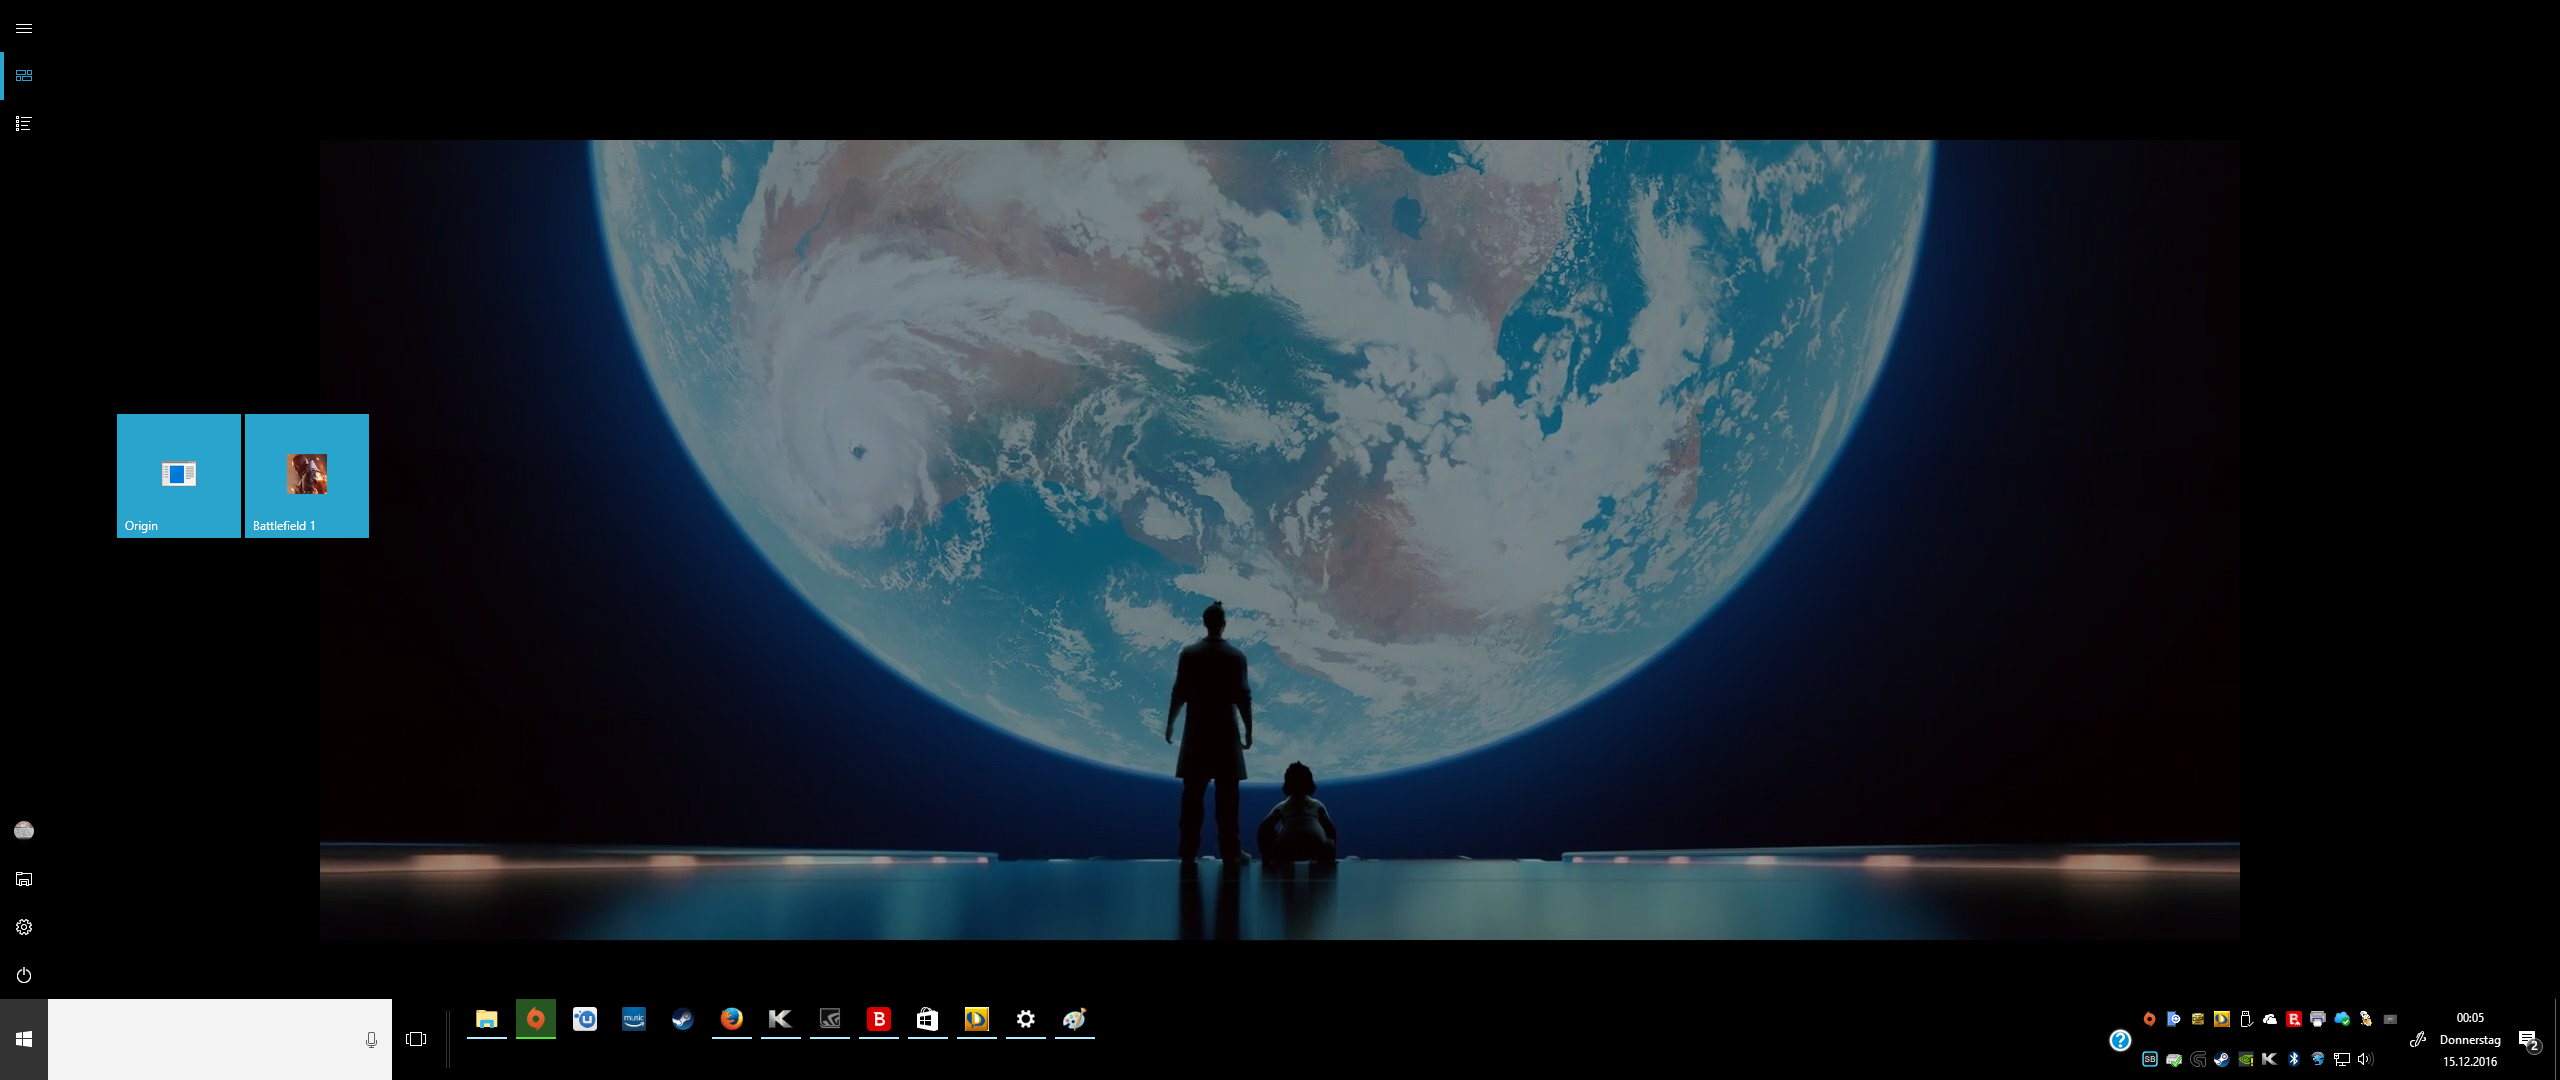
Task: Click in the Cortana search box
Action: 200,1040
